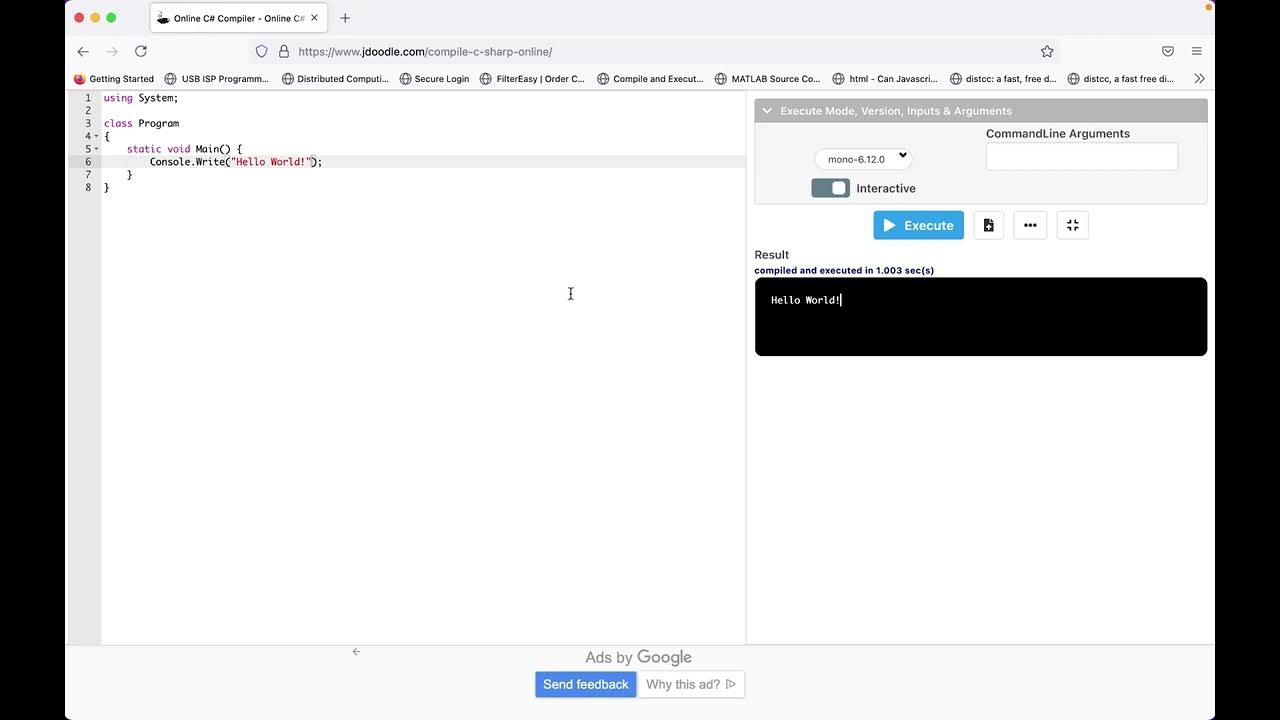Open the Getting Started bookmark
This screenshot has height=720, width=1280.
[x=114, y=79]
